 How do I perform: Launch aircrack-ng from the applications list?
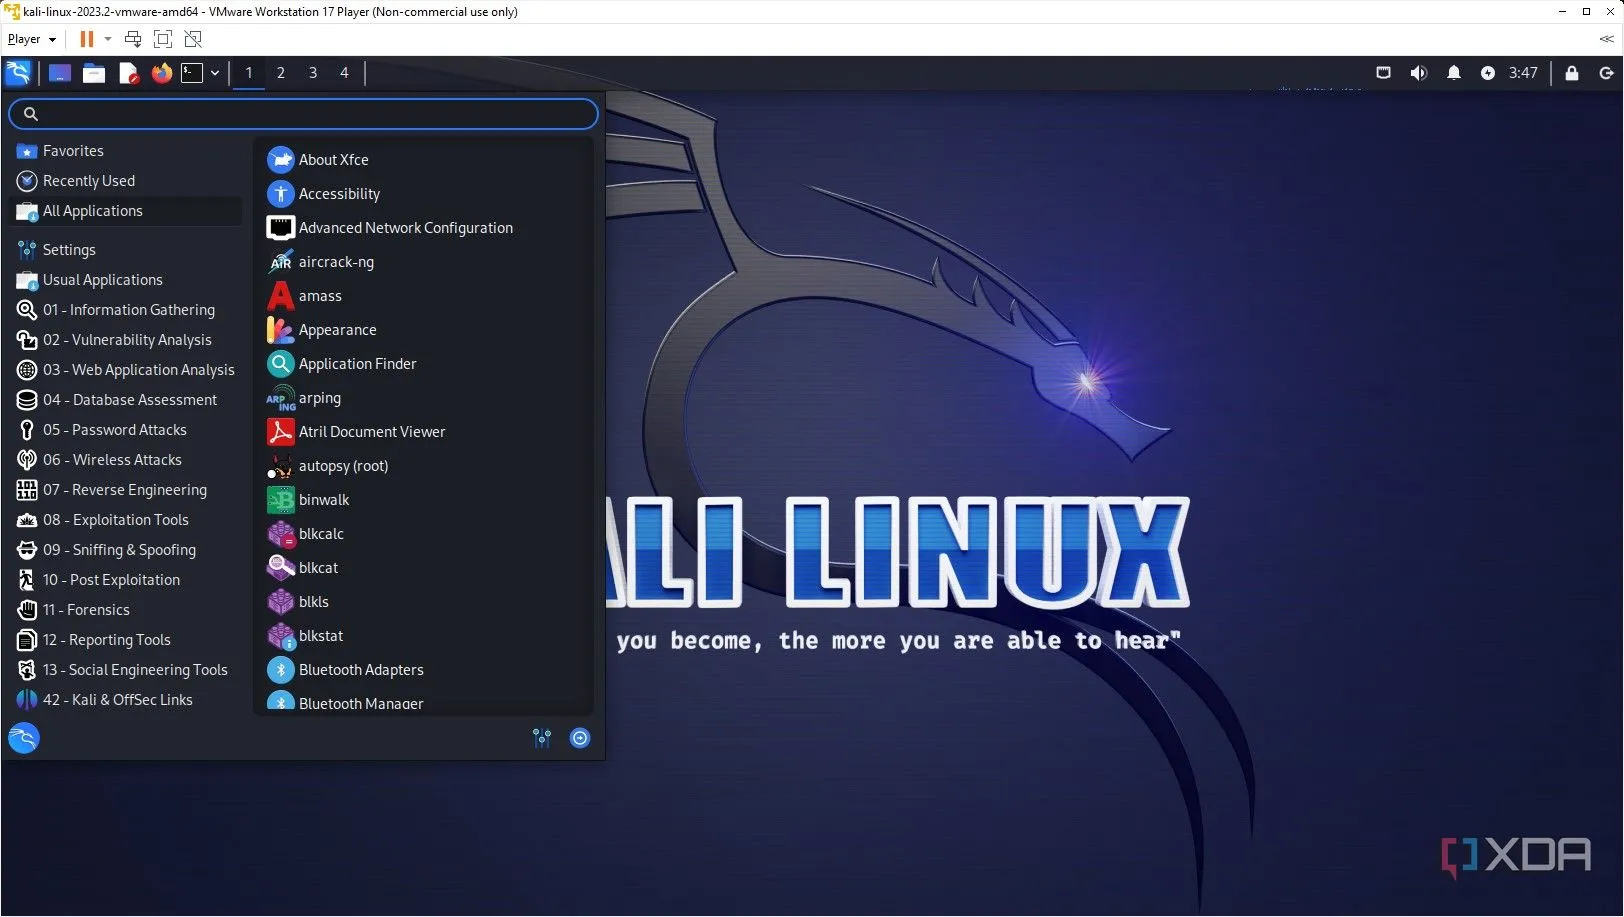[x=336, y=261]
